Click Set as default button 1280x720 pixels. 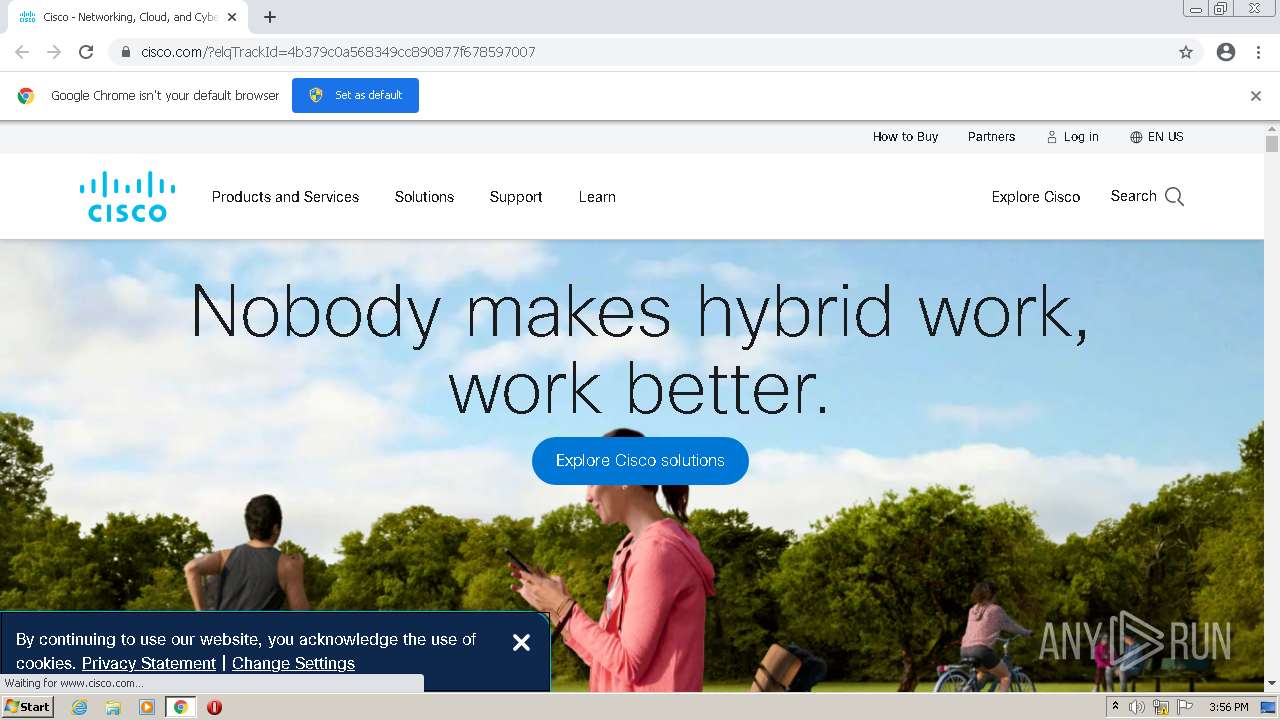click(355, 95)
